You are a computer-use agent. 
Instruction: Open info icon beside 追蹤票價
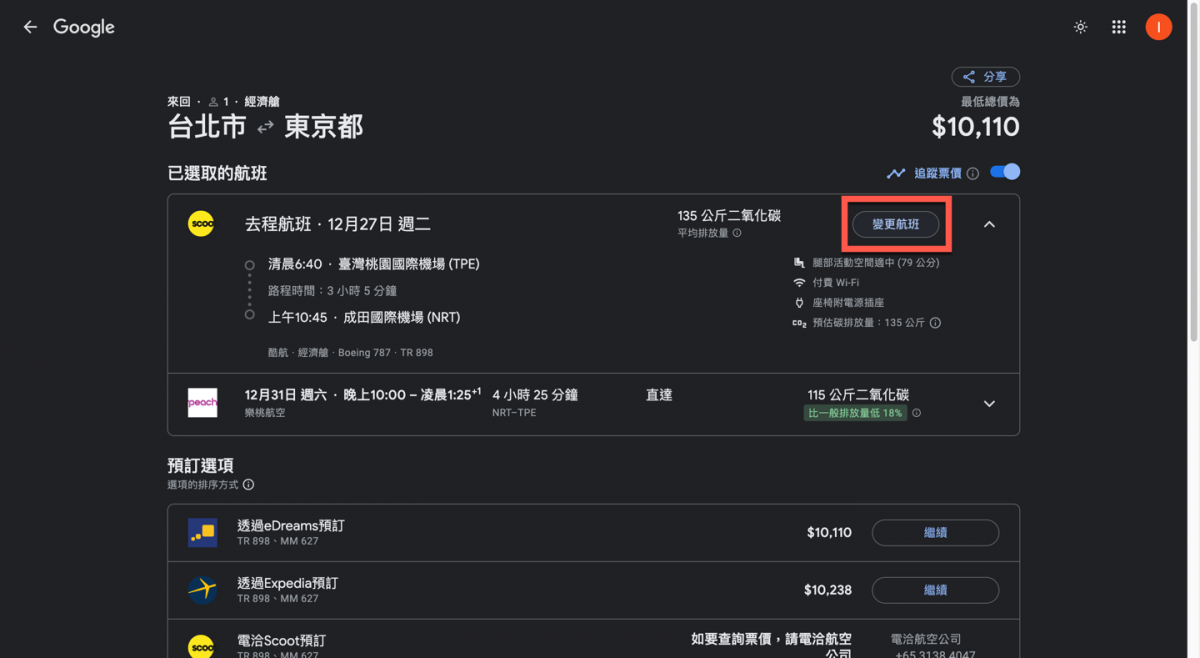click(x=973, y=174)
